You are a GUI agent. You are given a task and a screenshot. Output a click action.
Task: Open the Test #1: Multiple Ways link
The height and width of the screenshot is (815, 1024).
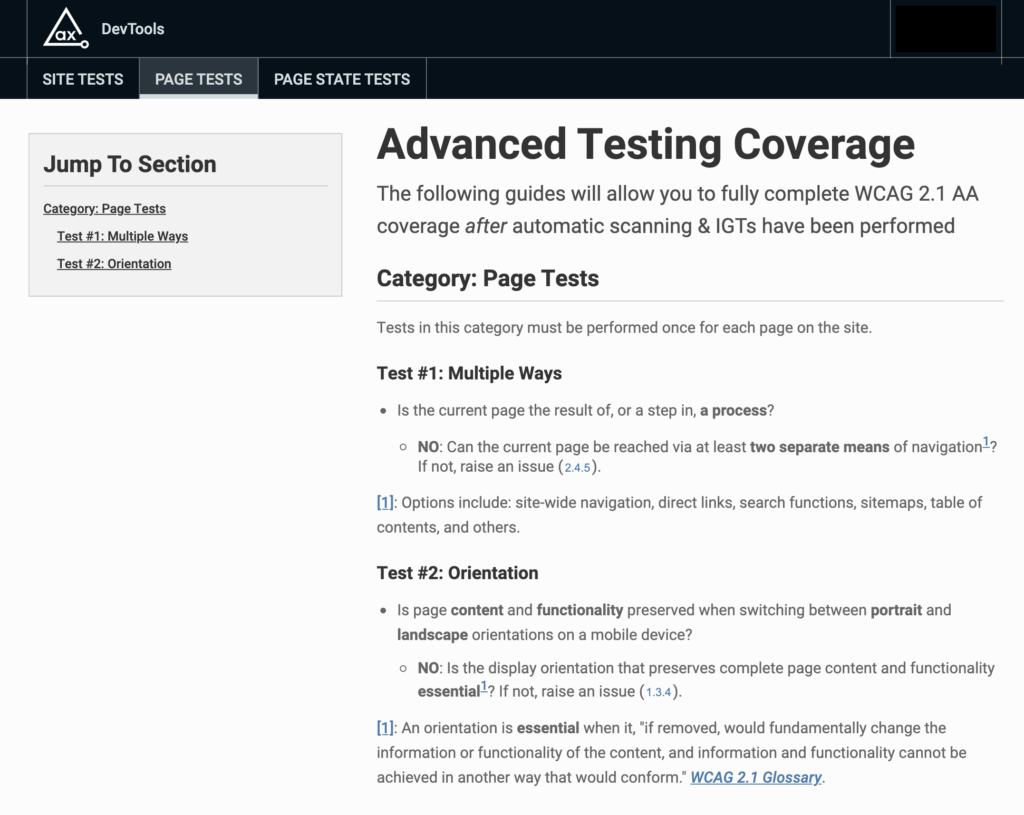(x=122, y=236)
